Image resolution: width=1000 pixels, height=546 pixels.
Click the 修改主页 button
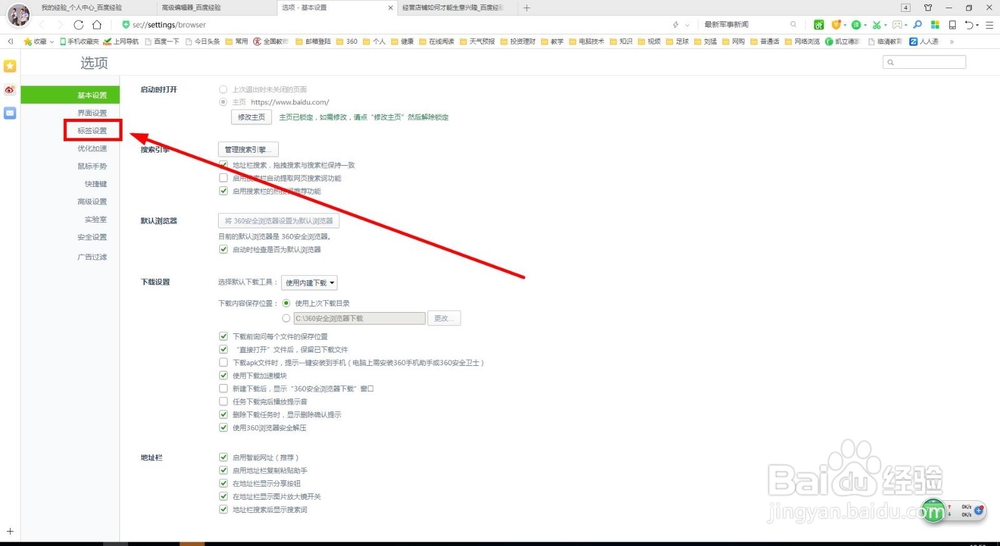point(251,117)
